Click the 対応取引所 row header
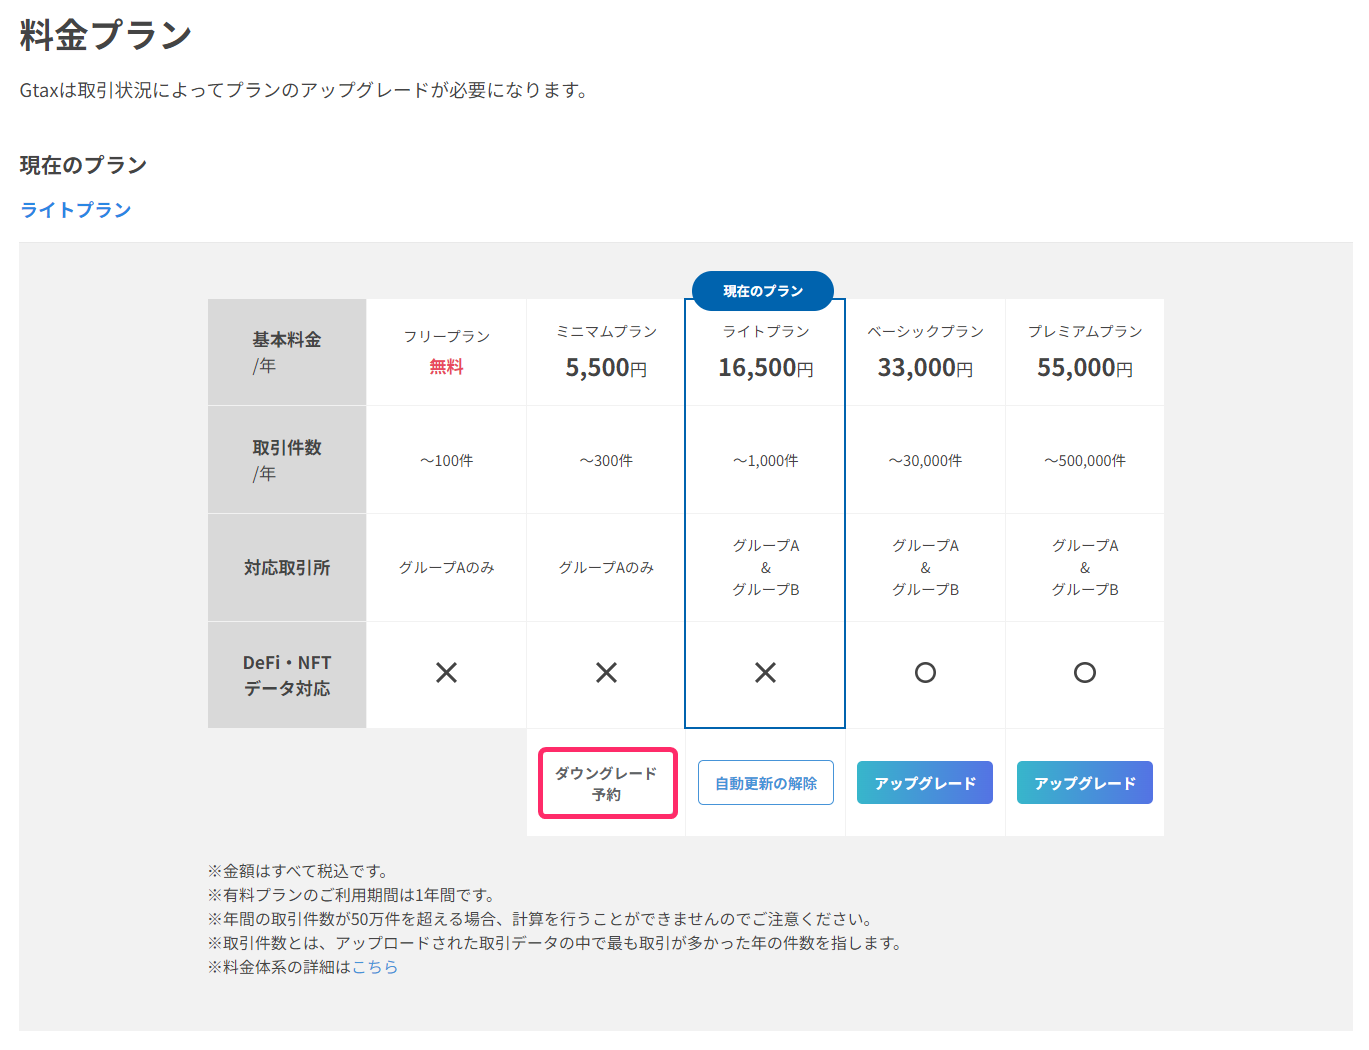Viewport: 1369px width, 1050px height. pyautogui.click(x=287, y=568)
